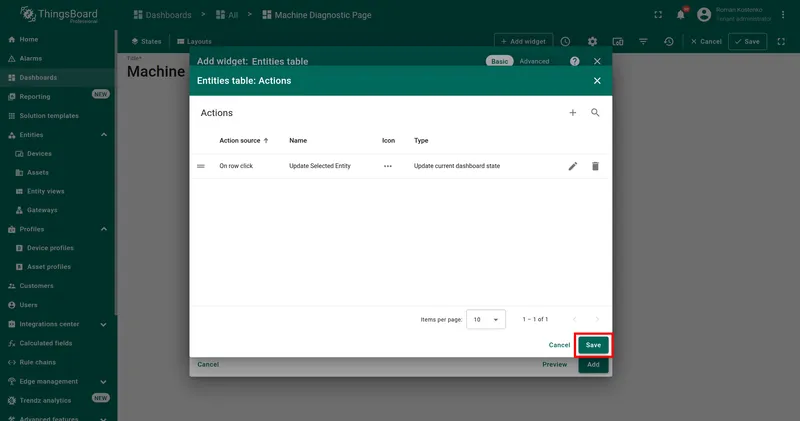Toggle dashboard fullscreen icon at toolbar end

pyautogui.click(x=781, y=41)
